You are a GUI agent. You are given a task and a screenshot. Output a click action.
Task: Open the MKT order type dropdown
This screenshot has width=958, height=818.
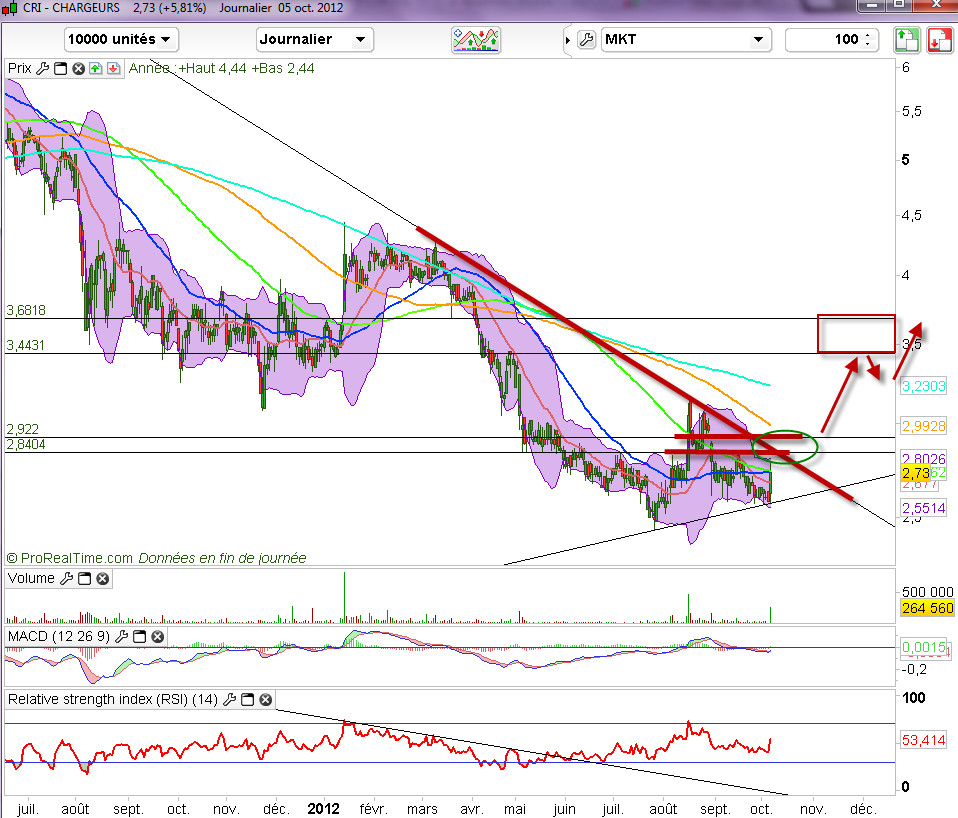686,40
